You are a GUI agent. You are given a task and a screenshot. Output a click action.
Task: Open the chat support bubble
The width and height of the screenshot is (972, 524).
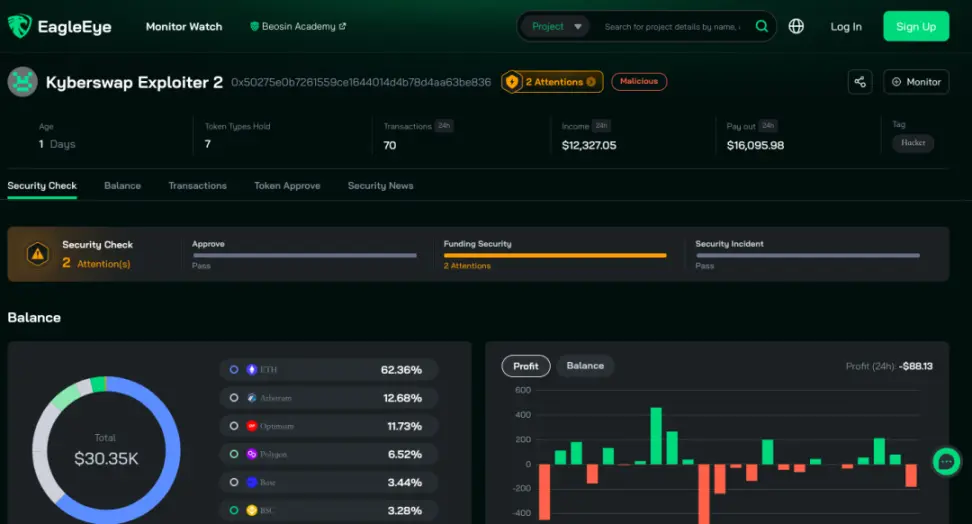click(947, 461)
